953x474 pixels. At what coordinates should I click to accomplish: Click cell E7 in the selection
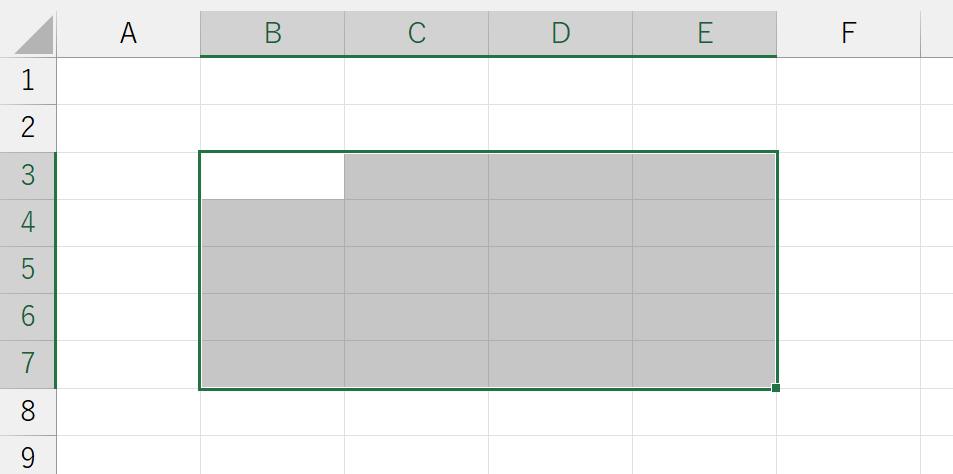pyautogui.click(x=704, y=363)
